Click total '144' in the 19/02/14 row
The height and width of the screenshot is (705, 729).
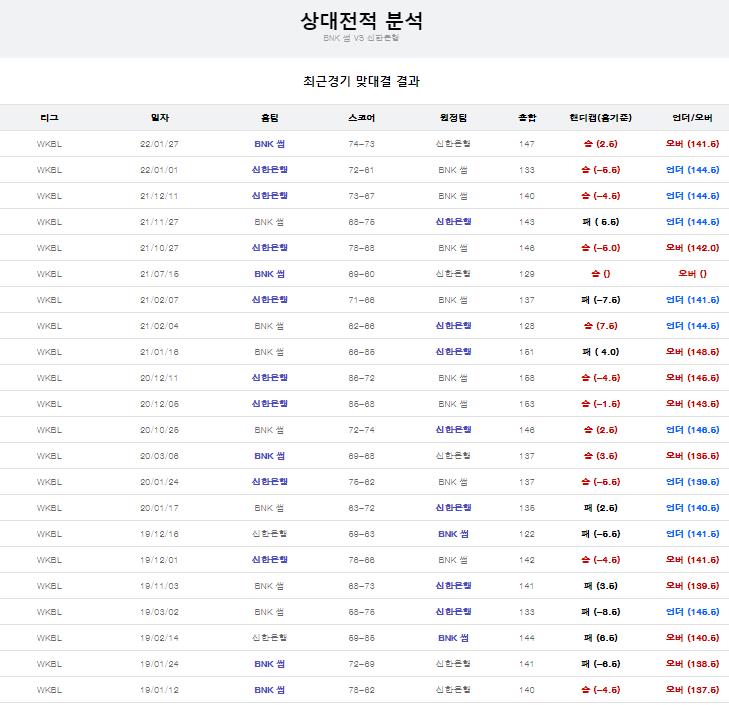point(527,638)
